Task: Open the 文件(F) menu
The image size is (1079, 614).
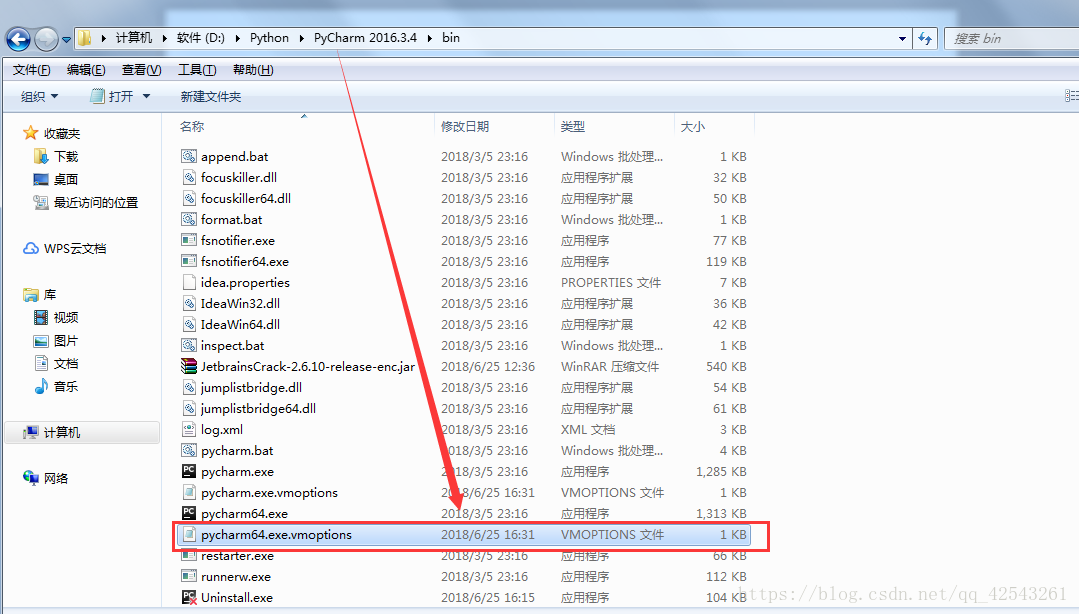Action: (32, 70)
